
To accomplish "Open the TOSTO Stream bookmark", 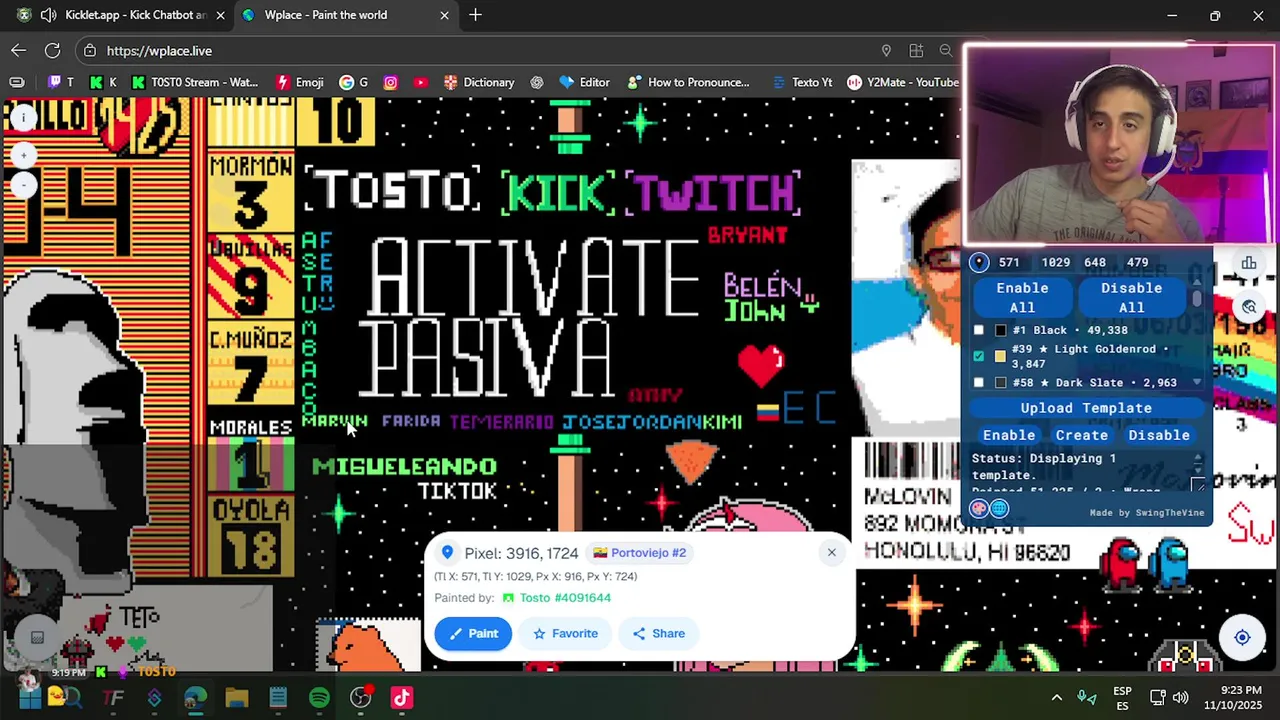I will point(194,82).
